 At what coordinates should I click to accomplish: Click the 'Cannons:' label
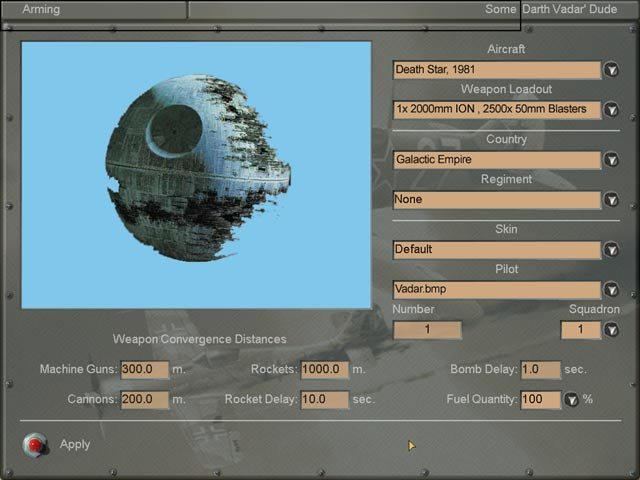click(x=92, y=399)
